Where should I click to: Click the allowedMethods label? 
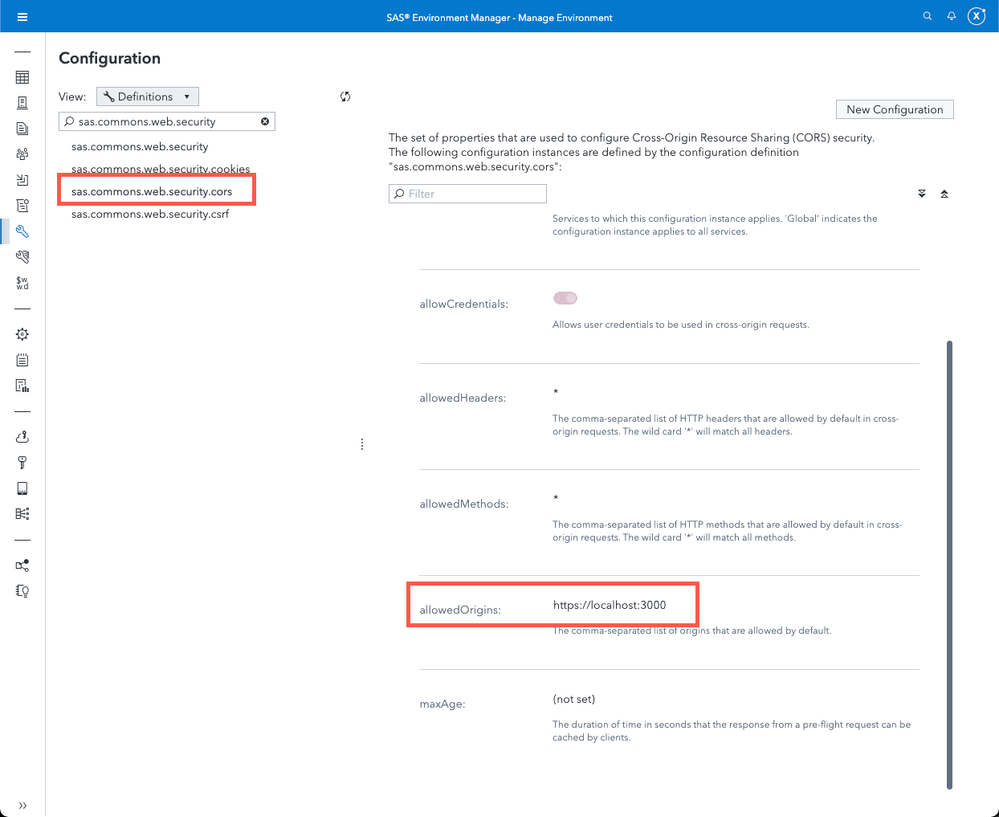point(464,503)
